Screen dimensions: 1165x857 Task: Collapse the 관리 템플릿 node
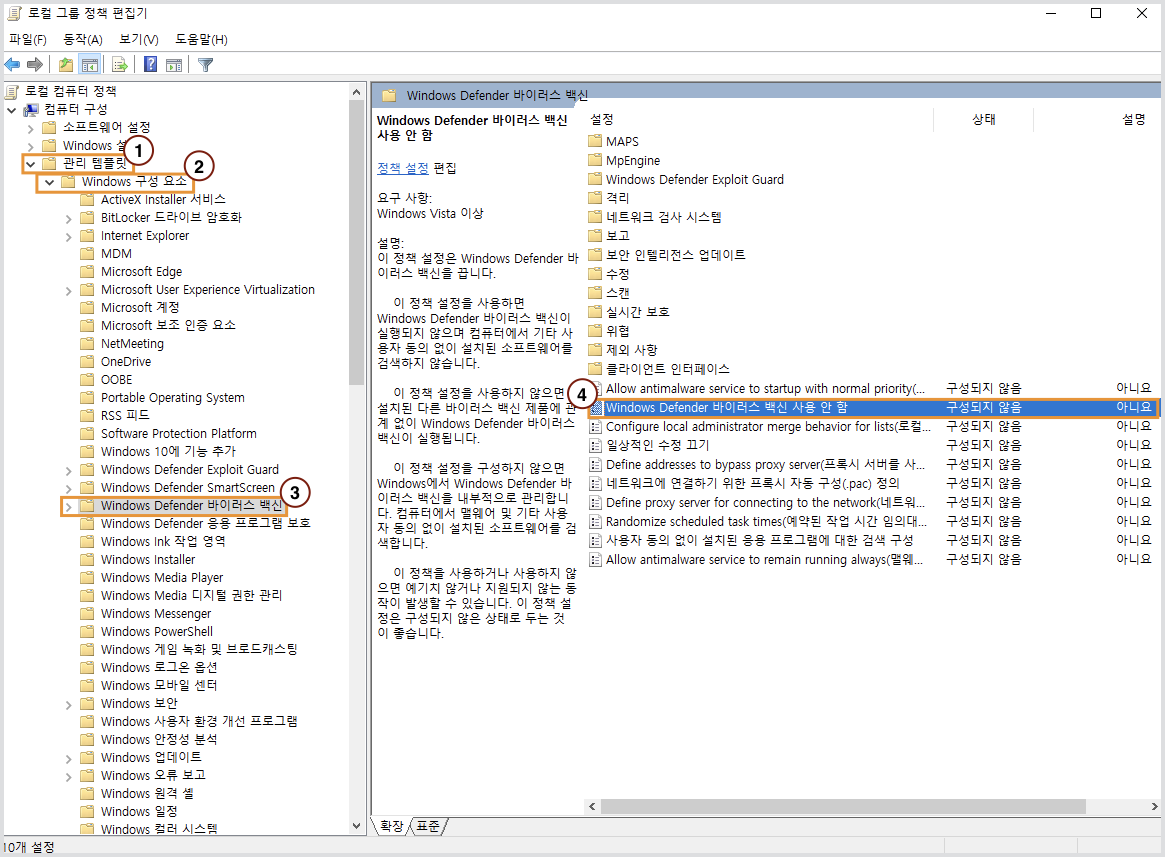(x=30, y=164)
